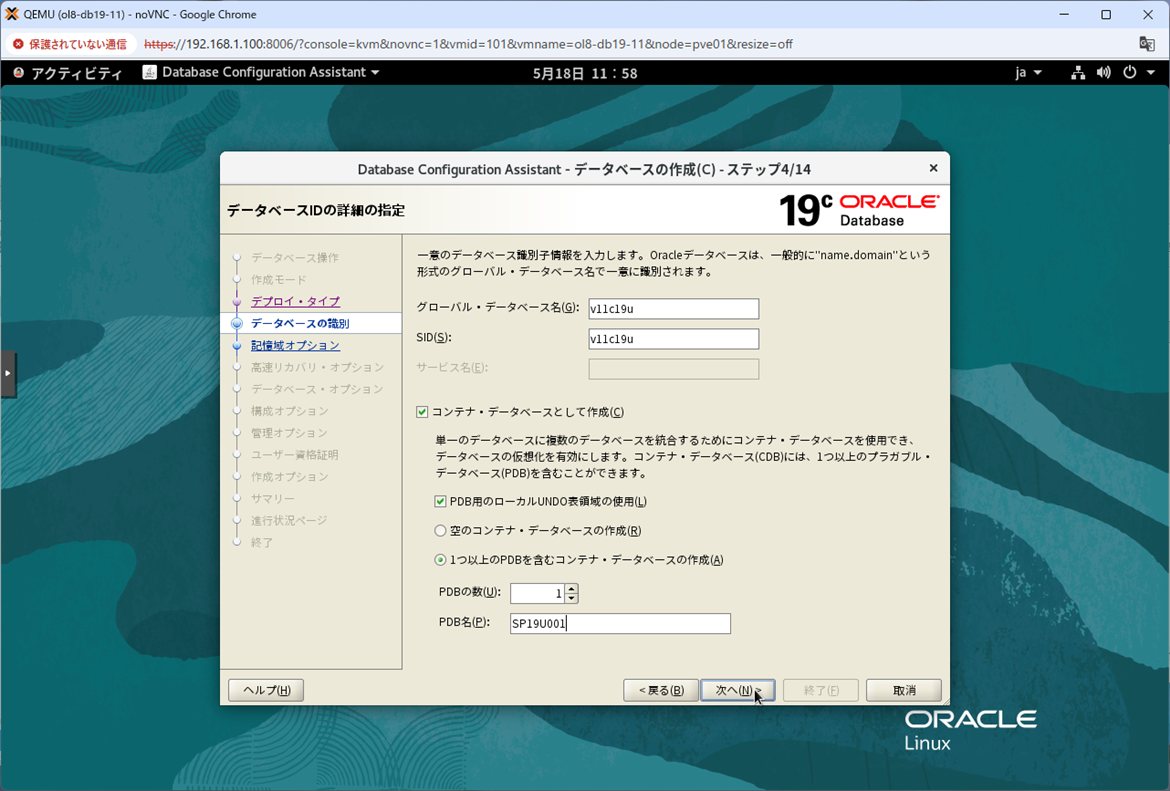Click the Activities Oracle logo icon
The image size is (1170, 791).
pos(19,72)
